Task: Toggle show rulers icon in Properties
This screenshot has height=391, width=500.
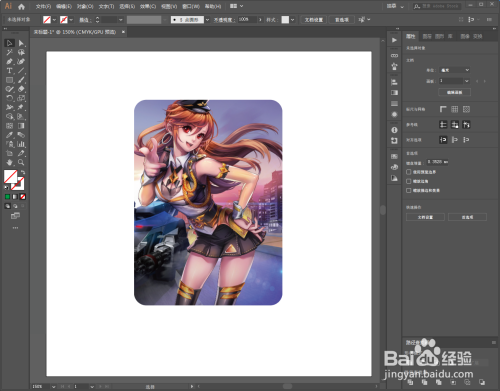Action: pos(443,109)
